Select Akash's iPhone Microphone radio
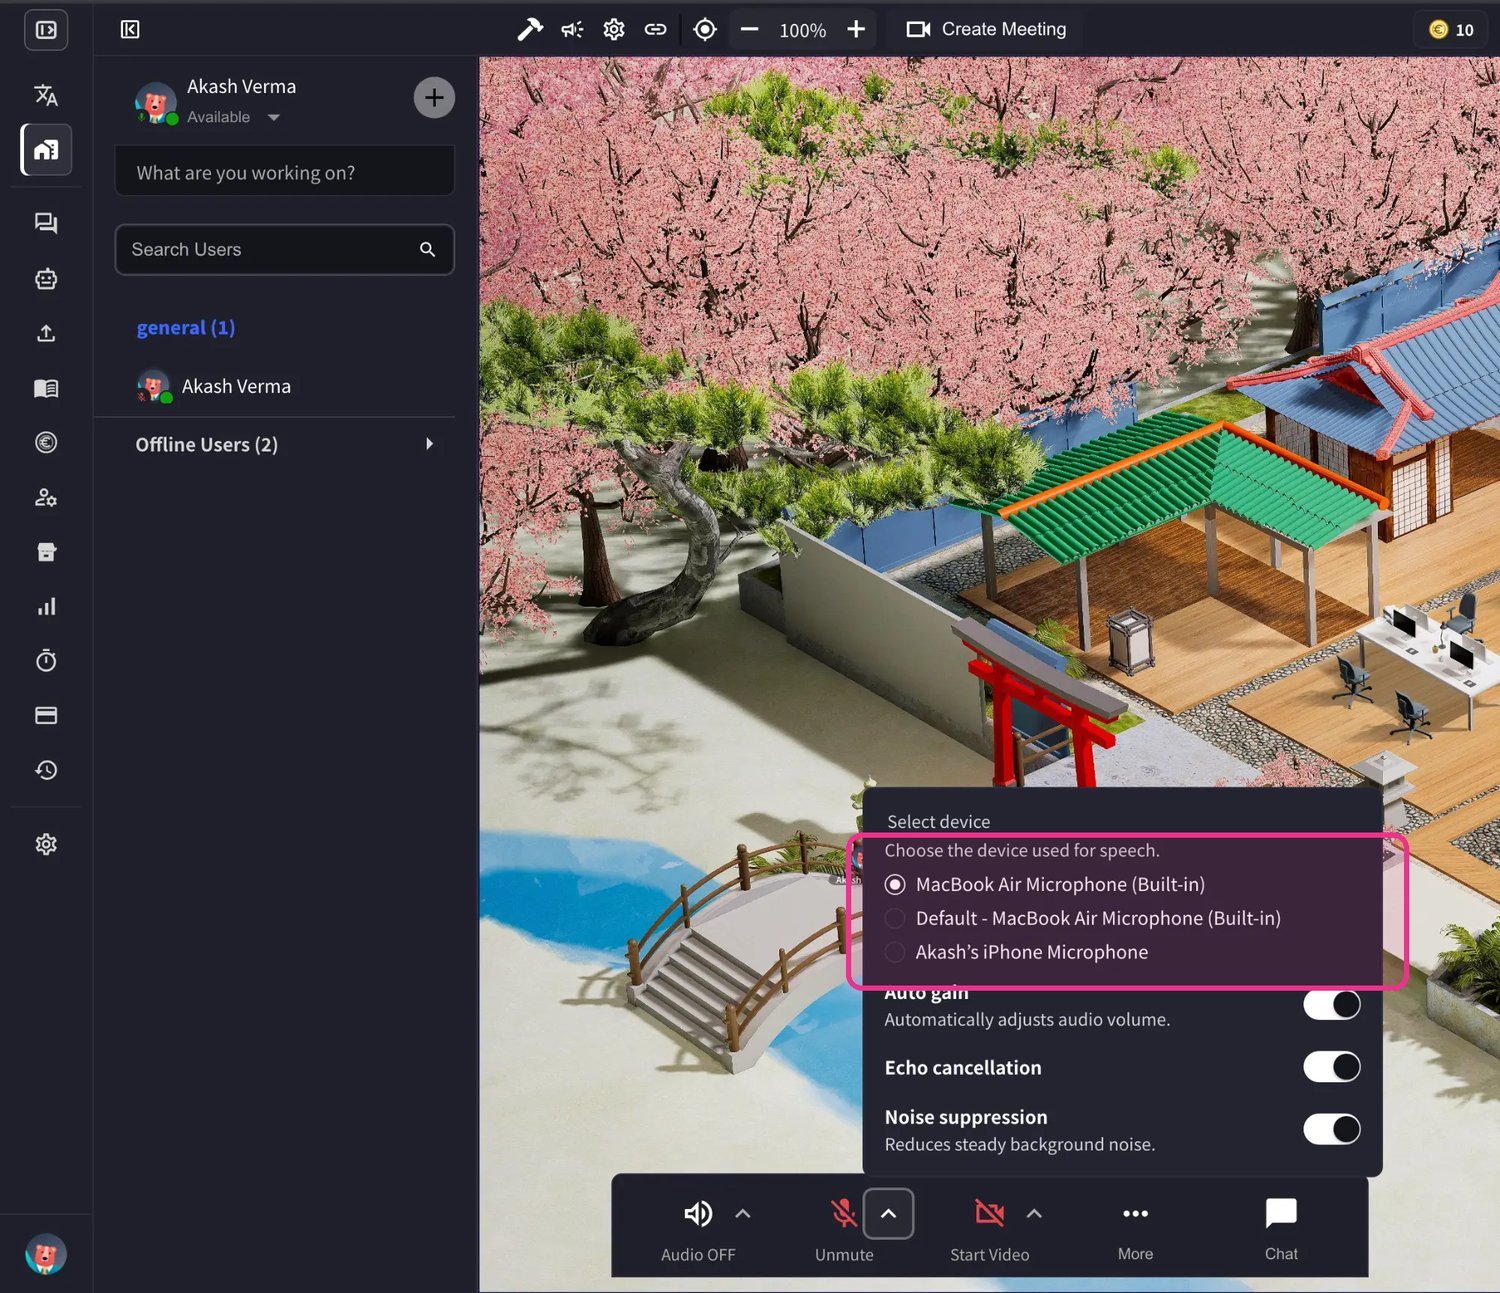Screen dimensions: 1500x1293 [895, 952]
